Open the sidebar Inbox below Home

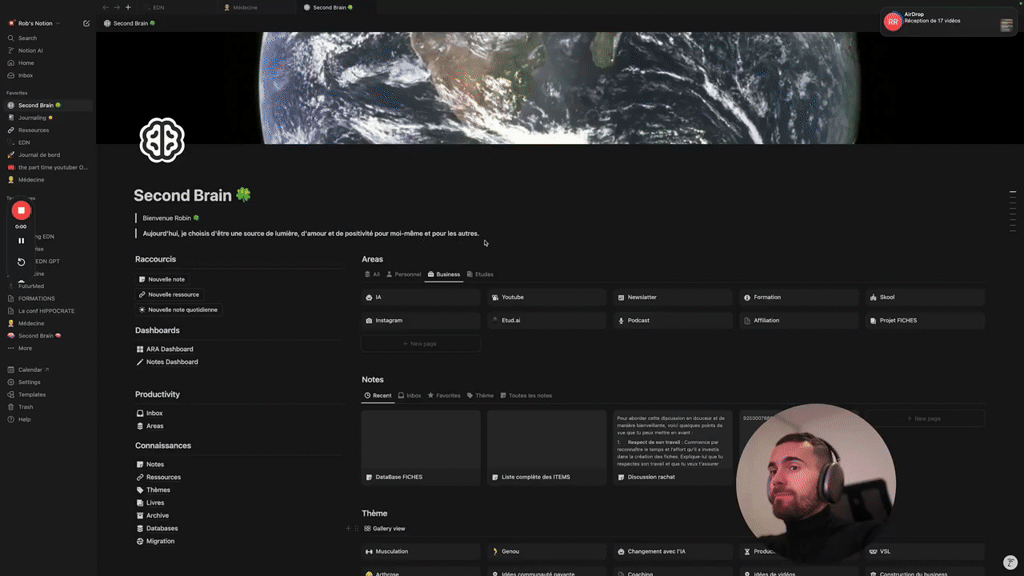[25, 75]
